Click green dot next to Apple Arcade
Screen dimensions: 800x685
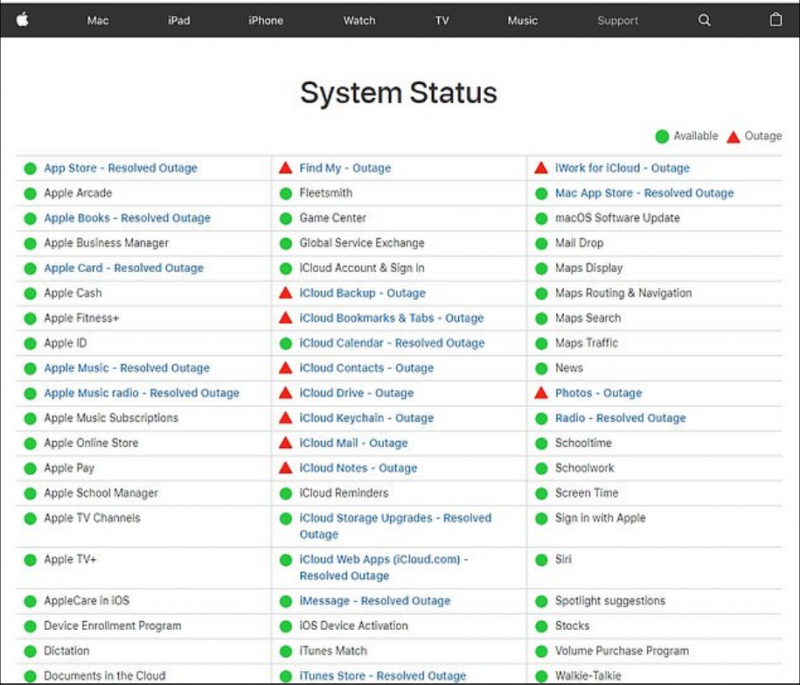click(31, 193)
